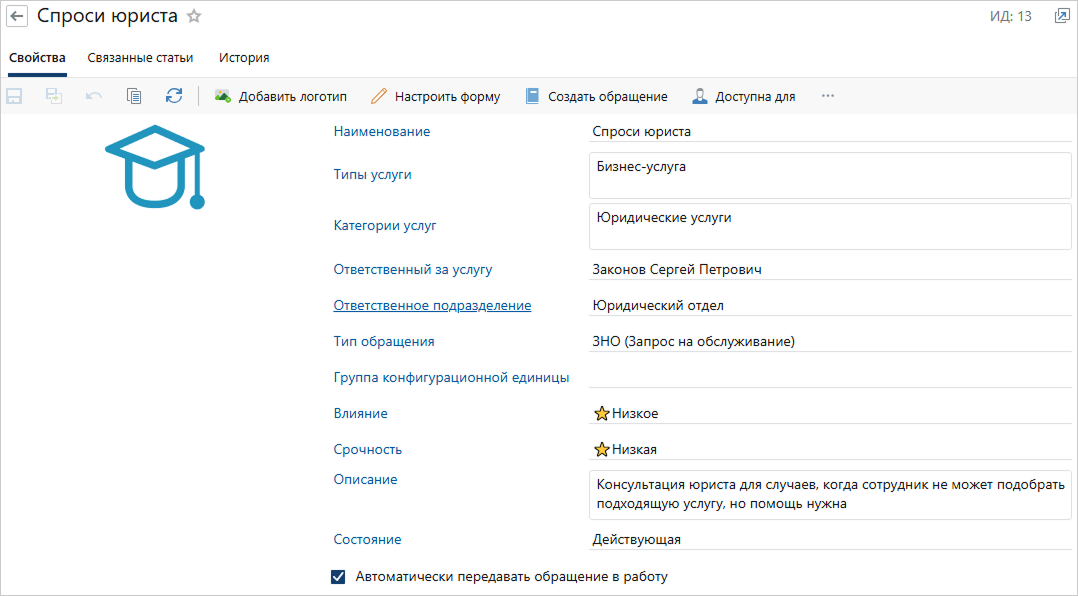Screen dimensions: 1078x596
Task: Click the Save and close toolbar icon
Action: click(53, 96)
